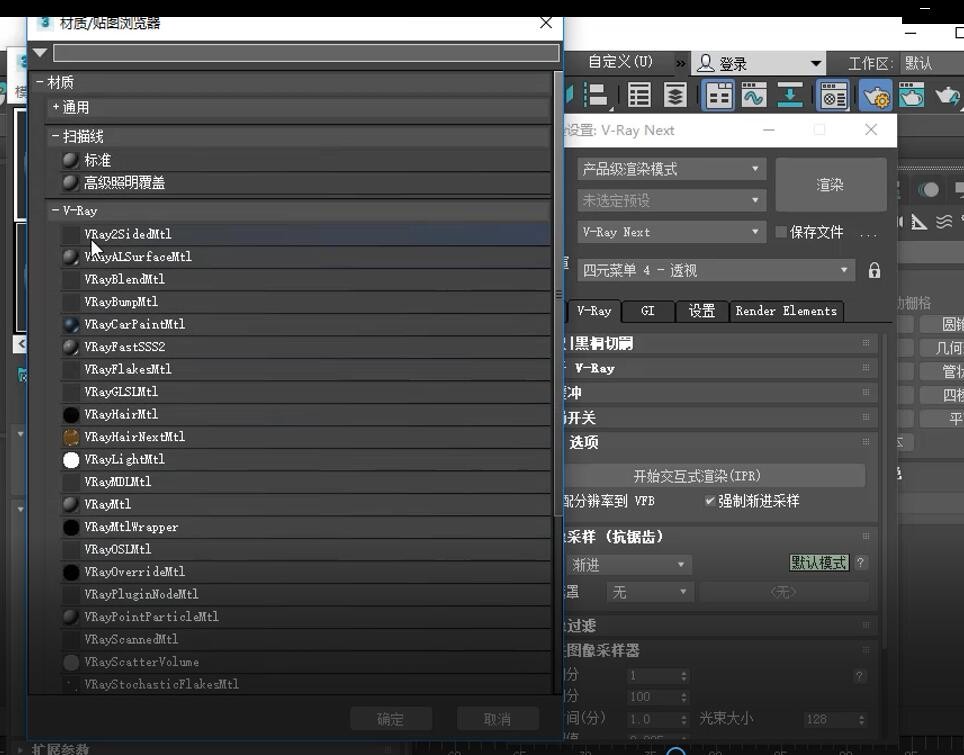Screen dimensions: 964x755
Task: Click the VRayMtlWrapper black sphere icon
Action: [x=71, y=528]
